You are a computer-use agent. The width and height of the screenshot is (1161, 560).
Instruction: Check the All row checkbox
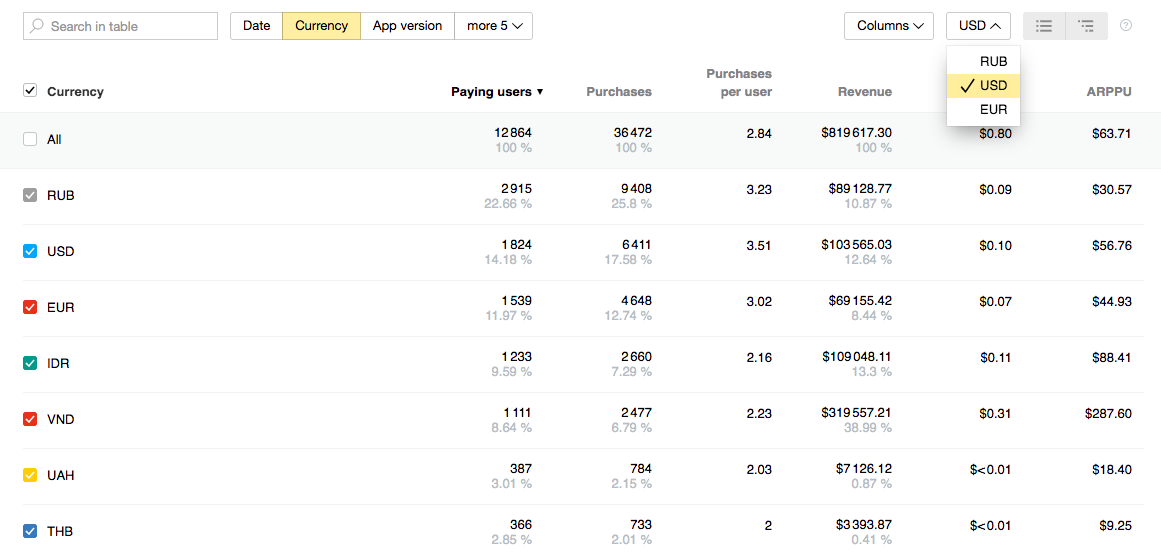click(x=30, y=139)
